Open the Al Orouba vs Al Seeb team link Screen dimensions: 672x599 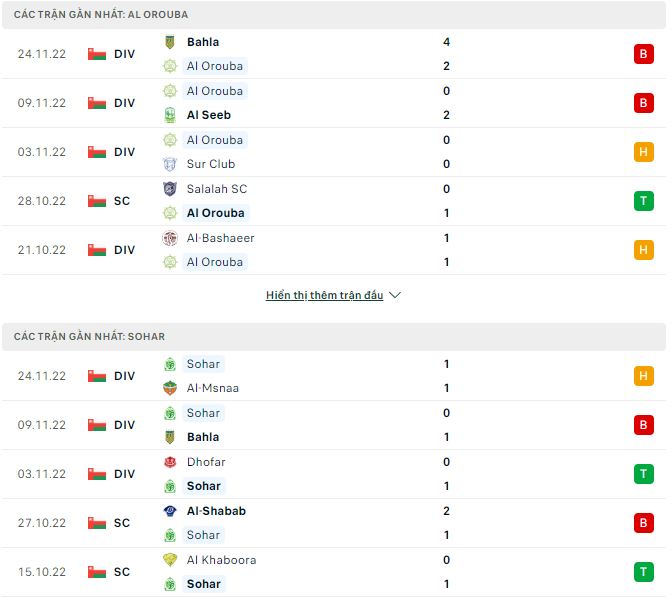click(214, 91)
